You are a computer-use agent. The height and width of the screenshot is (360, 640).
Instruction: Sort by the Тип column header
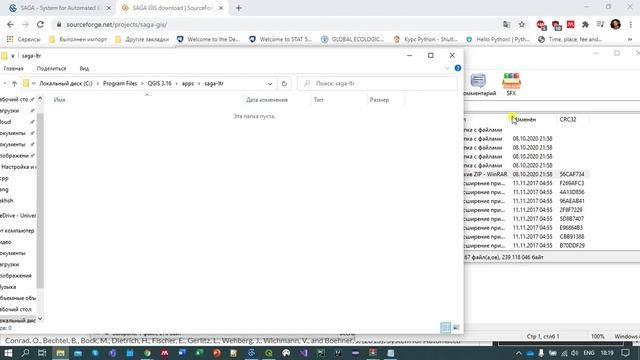click(318, 100)
